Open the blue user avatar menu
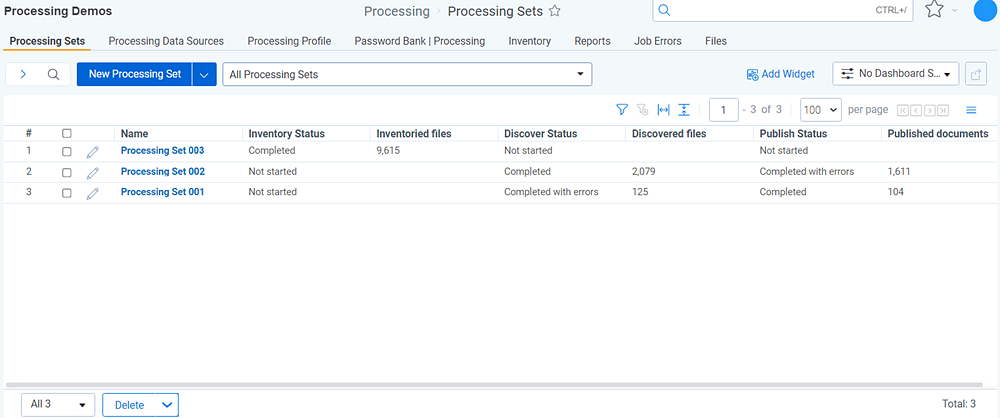The image size is (1000, 418). (x=985, y=10)
